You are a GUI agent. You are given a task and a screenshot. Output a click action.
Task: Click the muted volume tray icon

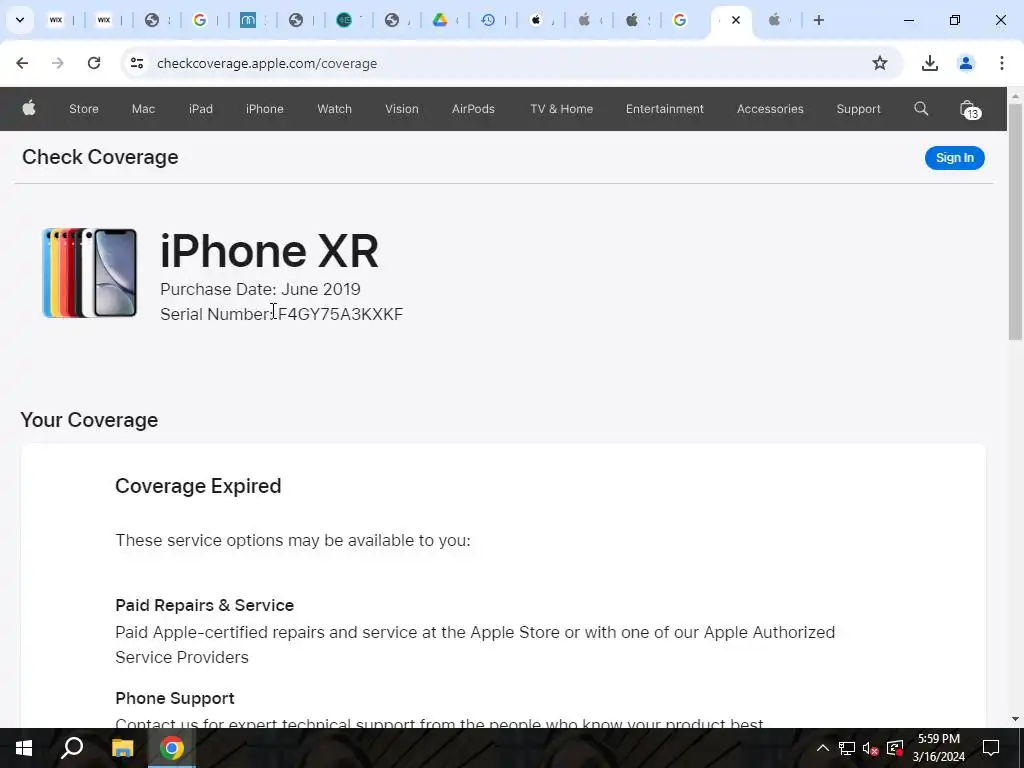tap(871, 748)
